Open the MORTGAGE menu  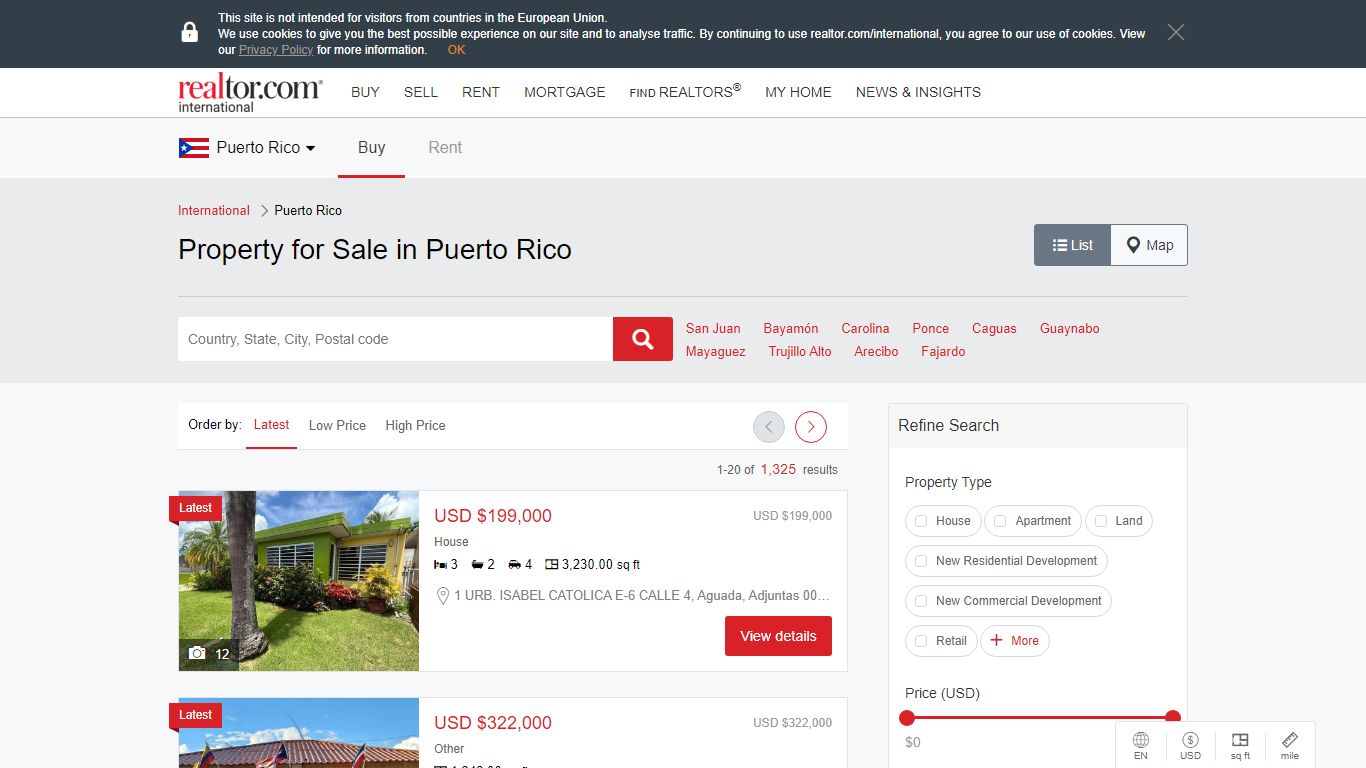(565, 92)
